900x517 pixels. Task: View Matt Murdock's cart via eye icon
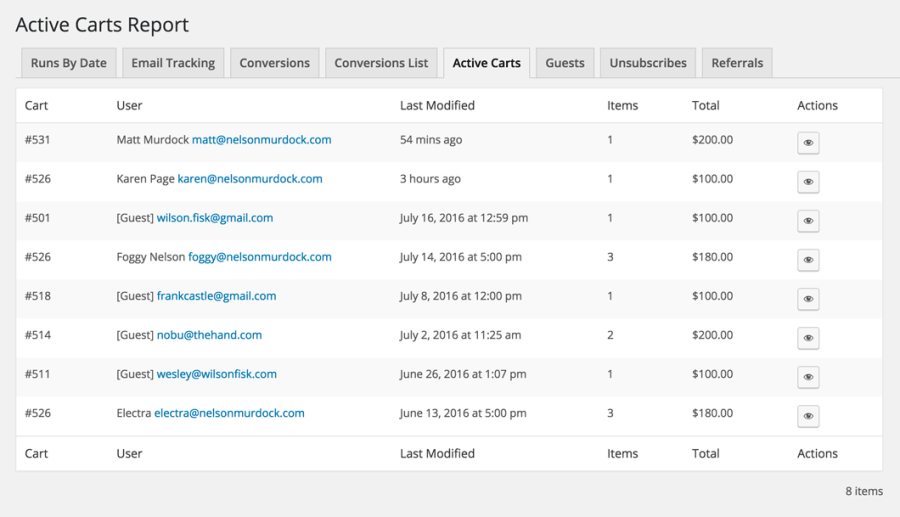[808, 143]
